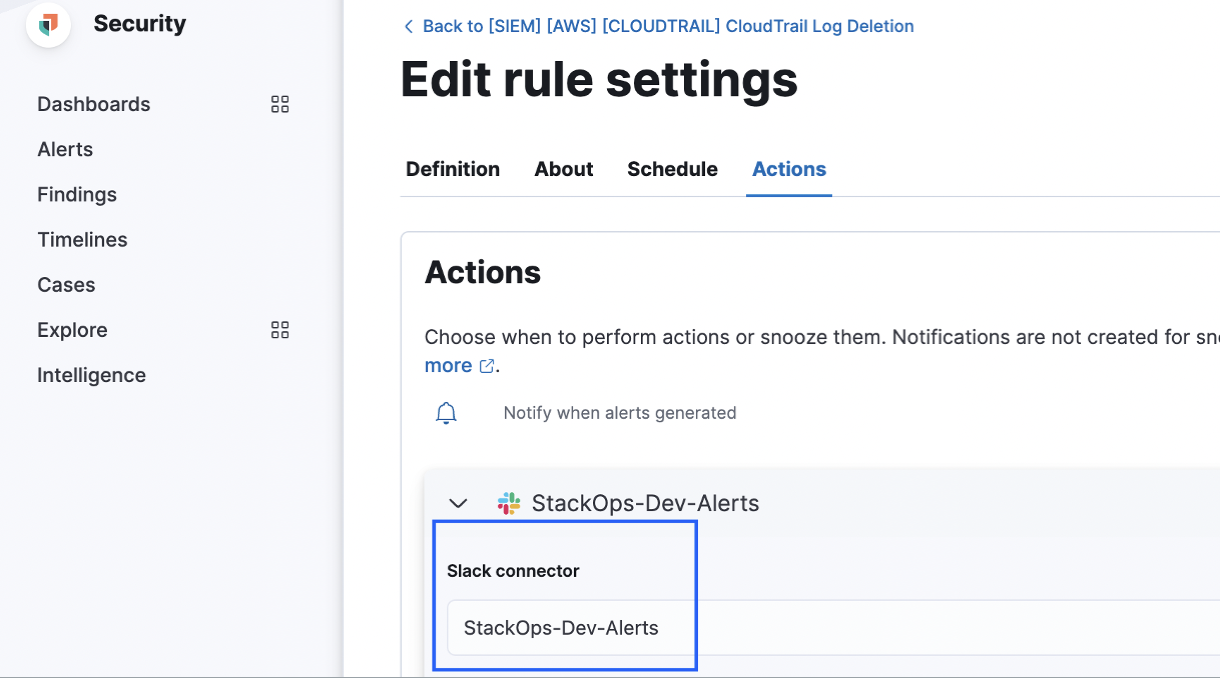Open Alerts in the sidebar
The image size is (1220, 678).
tap(65, 149)
